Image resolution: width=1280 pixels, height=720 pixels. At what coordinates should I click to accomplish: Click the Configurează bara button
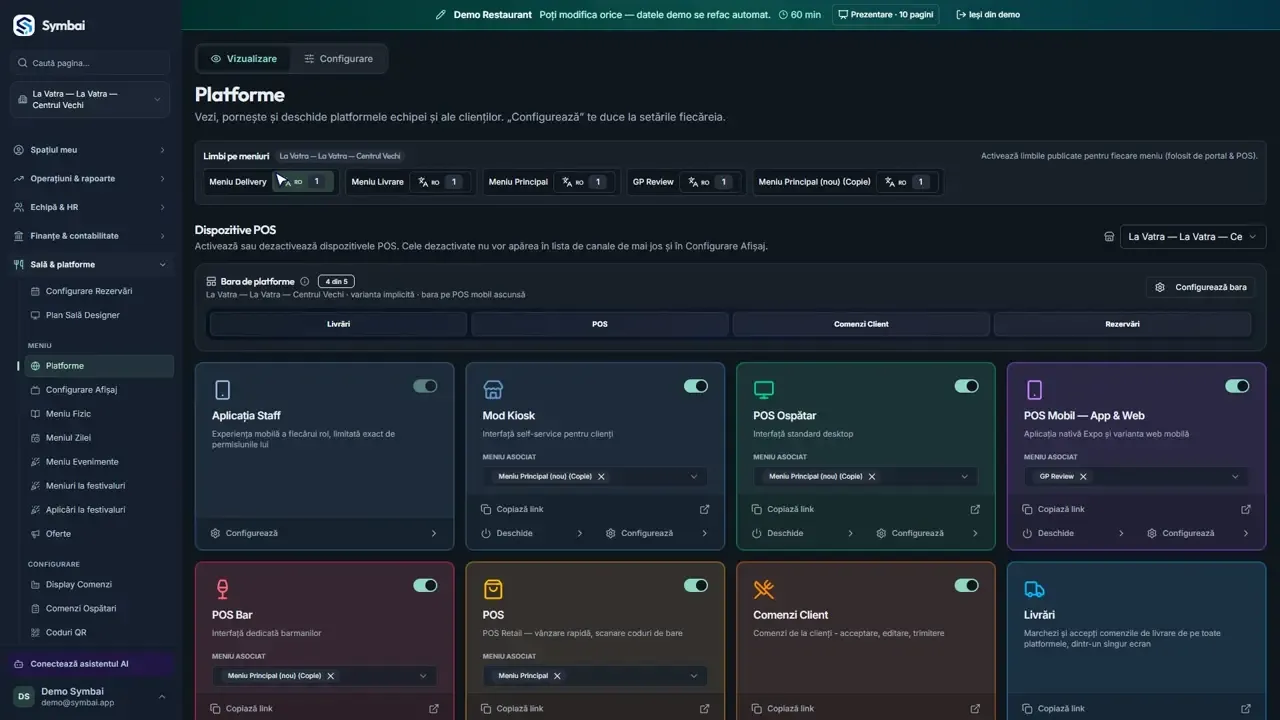[x=1201, y=287]
